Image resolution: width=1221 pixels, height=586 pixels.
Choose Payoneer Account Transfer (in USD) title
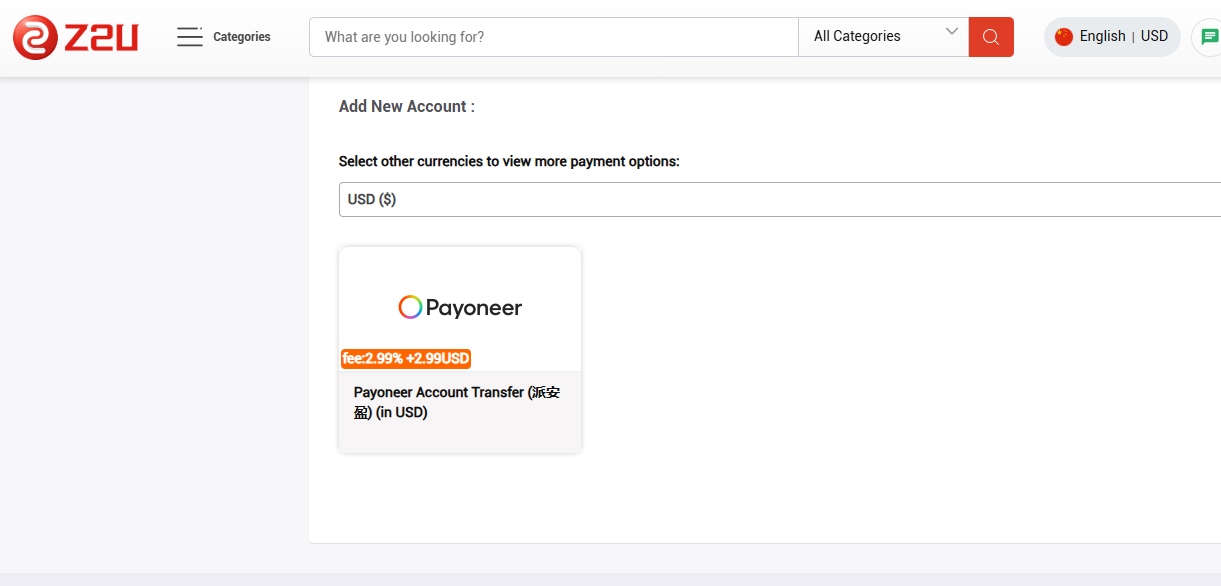[x=459, y=402]
